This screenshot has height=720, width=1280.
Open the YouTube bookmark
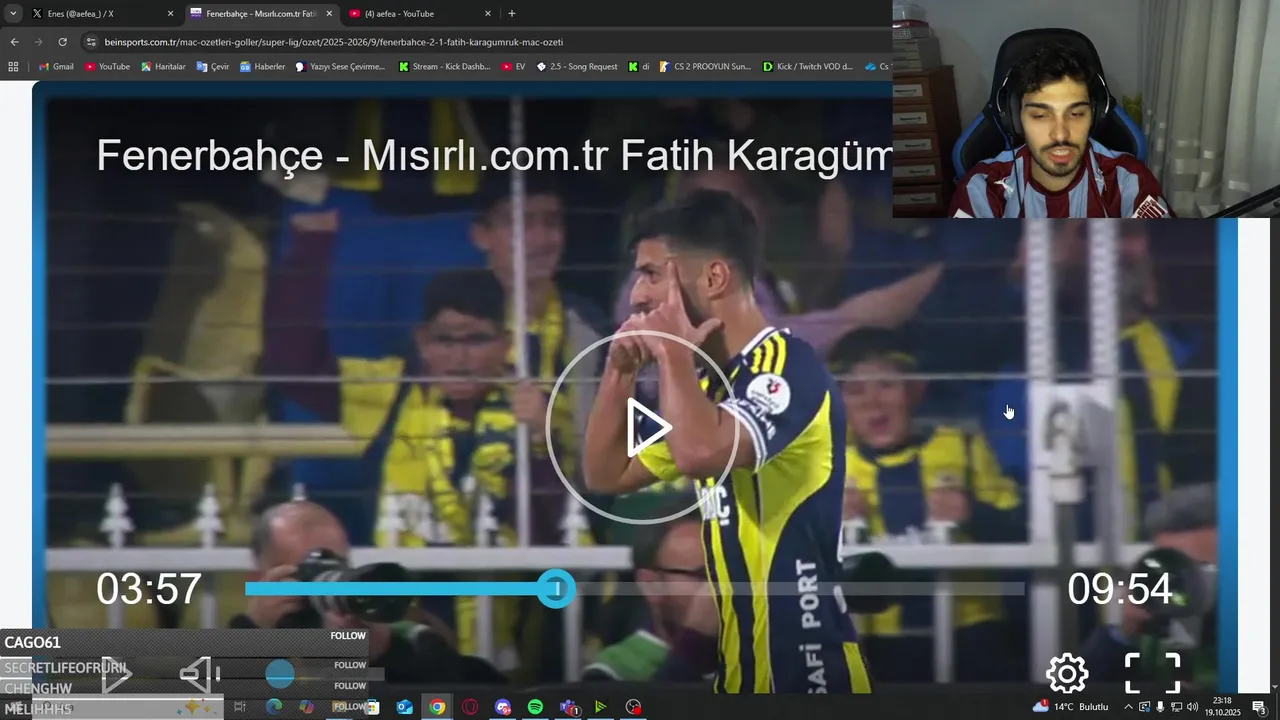[107, 67]
